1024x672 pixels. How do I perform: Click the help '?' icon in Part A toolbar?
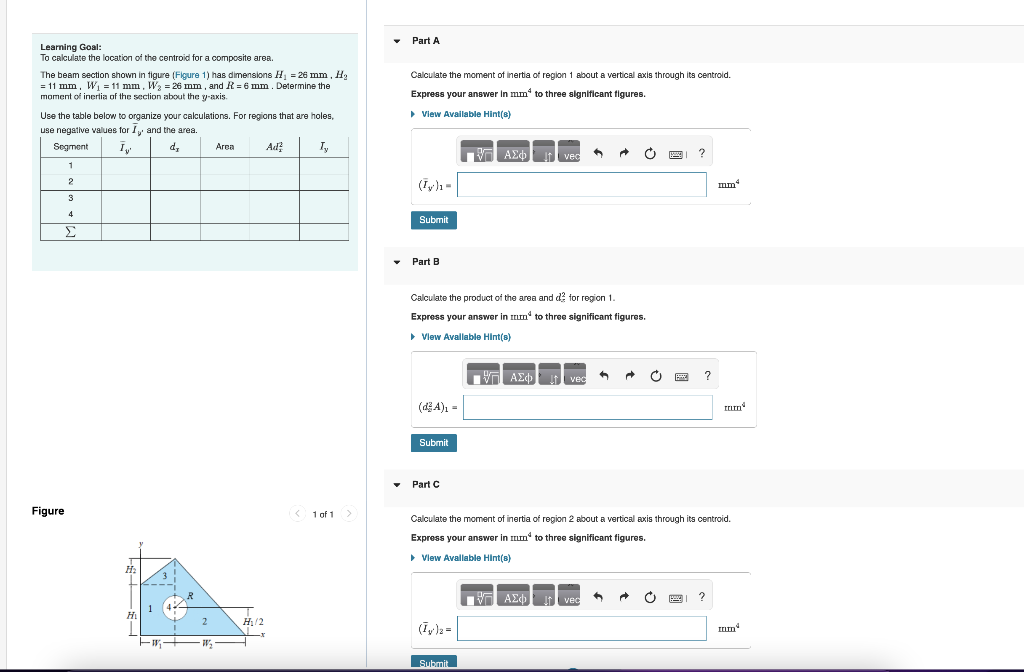[700, 152]
